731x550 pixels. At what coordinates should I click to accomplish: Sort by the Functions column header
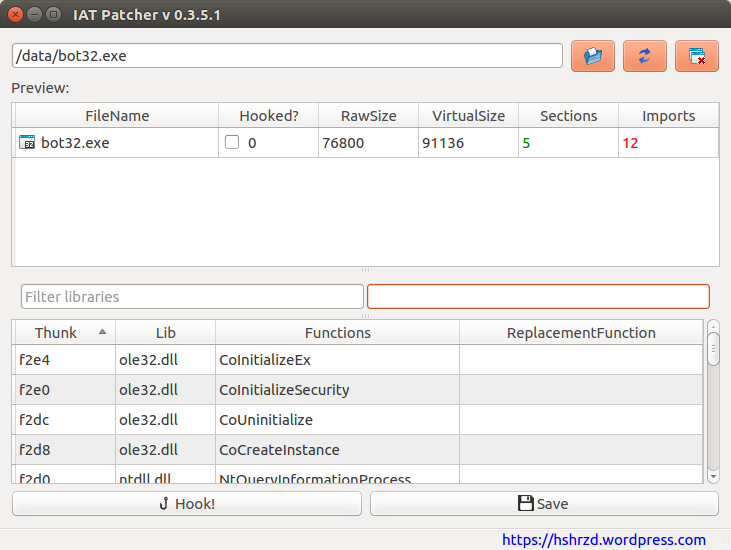point(337,333)
